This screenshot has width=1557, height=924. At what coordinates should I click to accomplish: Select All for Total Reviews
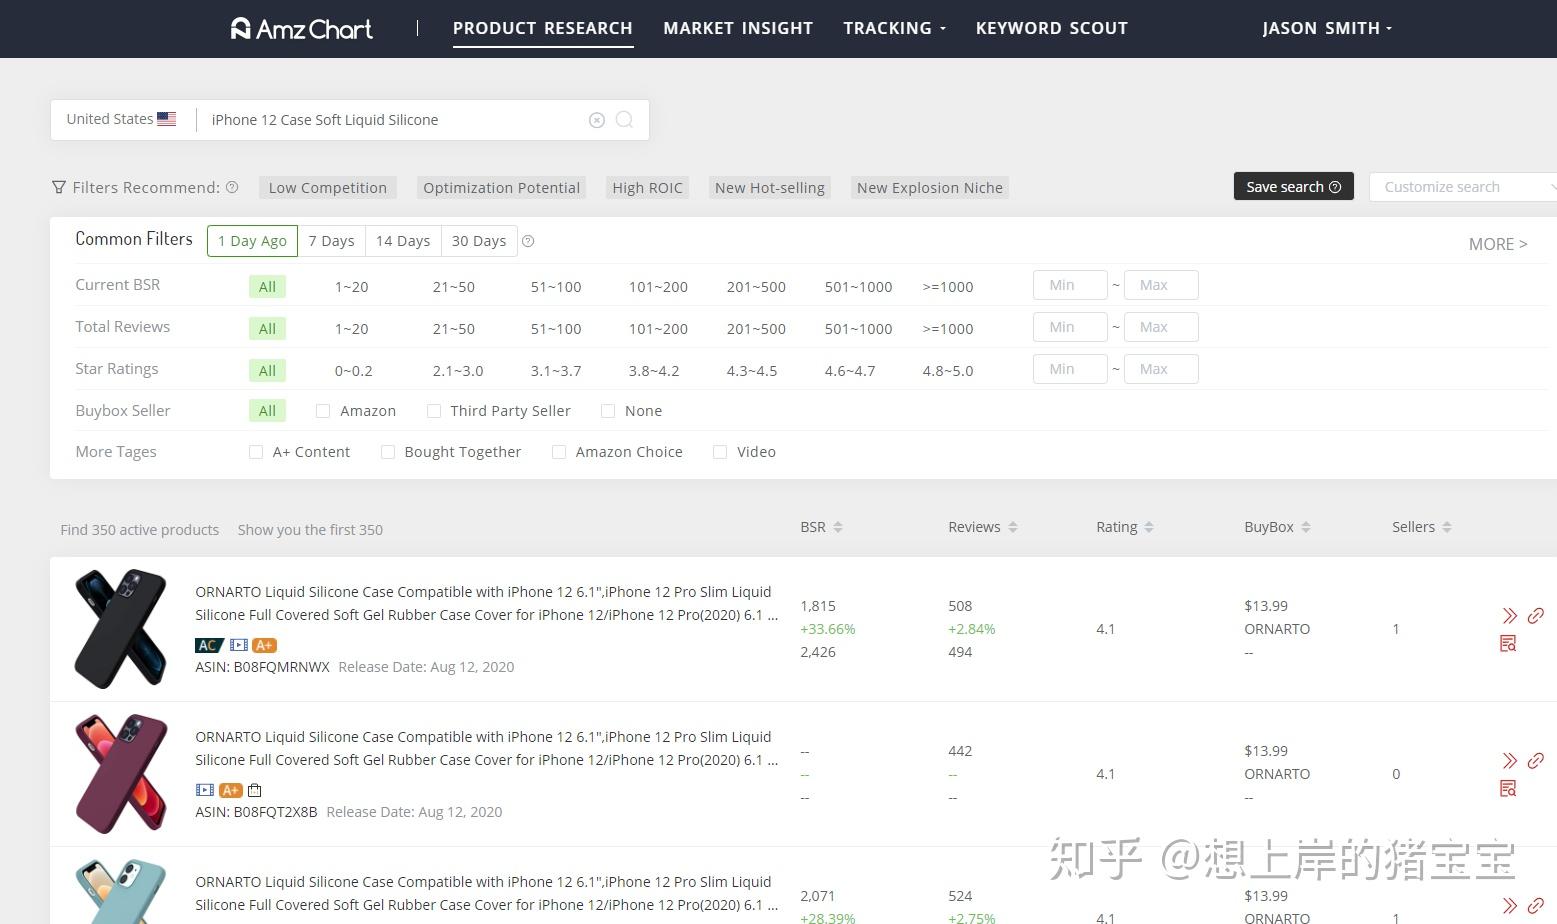point(267,329)
